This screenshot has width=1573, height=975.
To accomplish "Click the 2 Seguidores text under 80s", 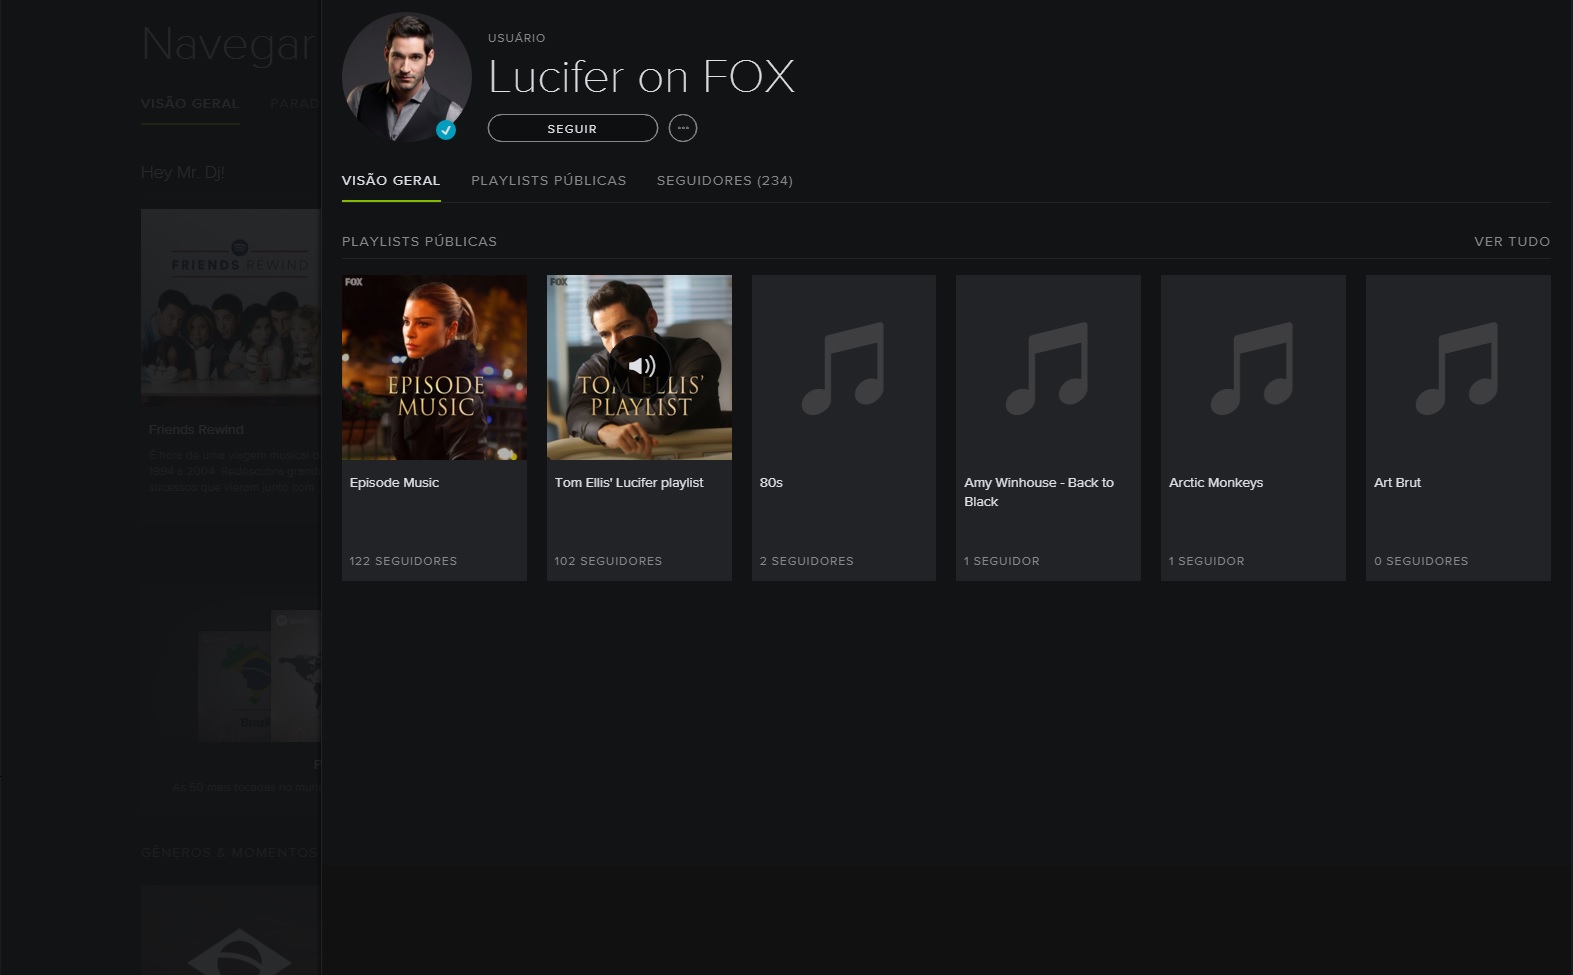I will point(807,561).
